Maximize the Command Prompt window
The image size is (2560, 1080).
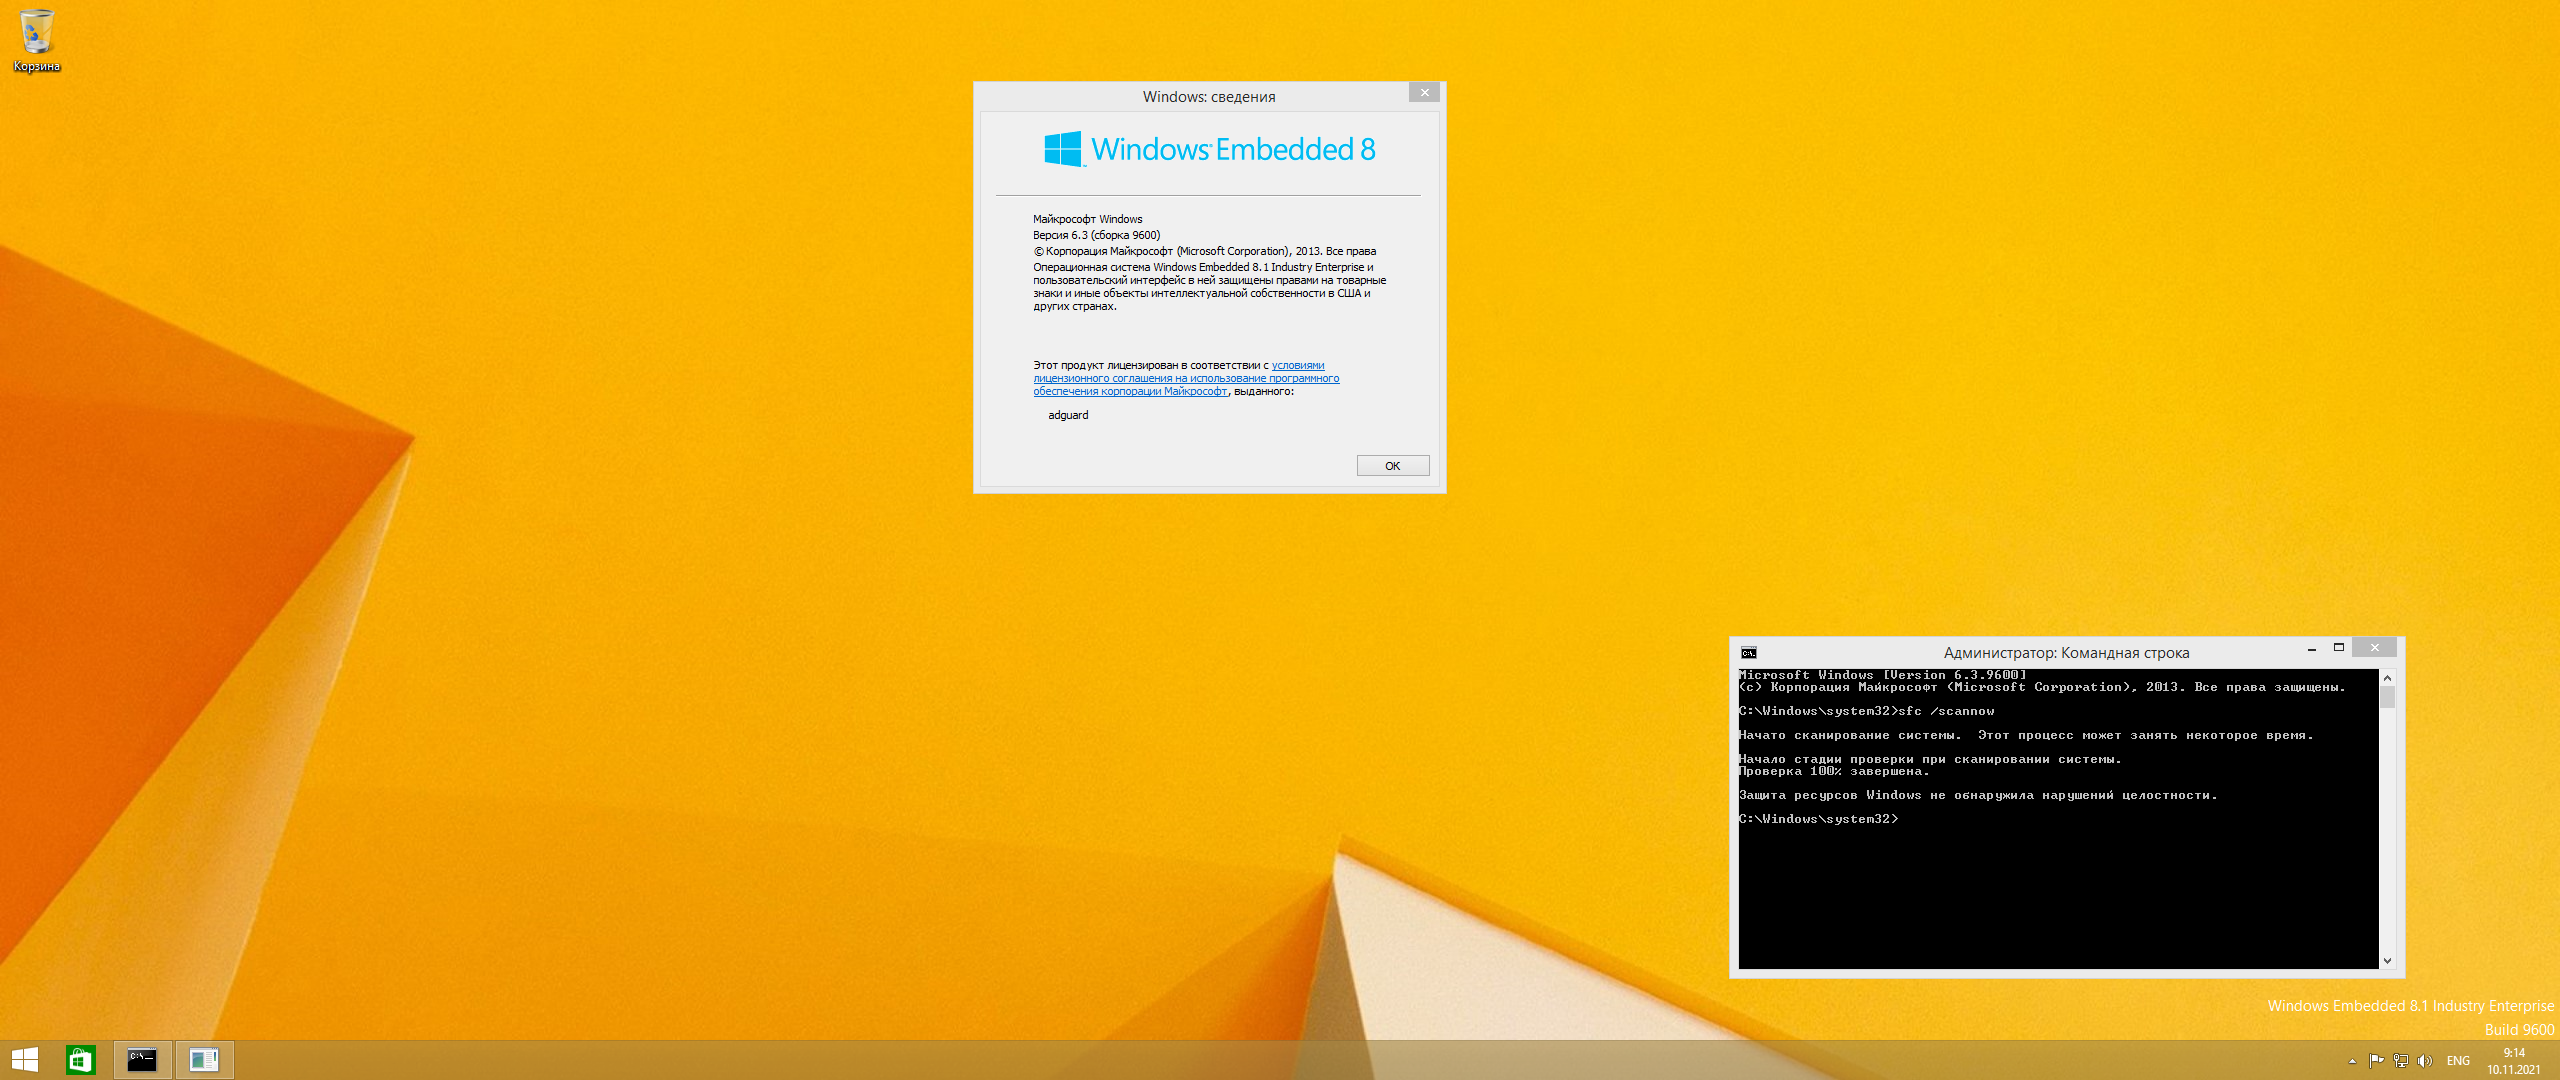point(2339,648)
